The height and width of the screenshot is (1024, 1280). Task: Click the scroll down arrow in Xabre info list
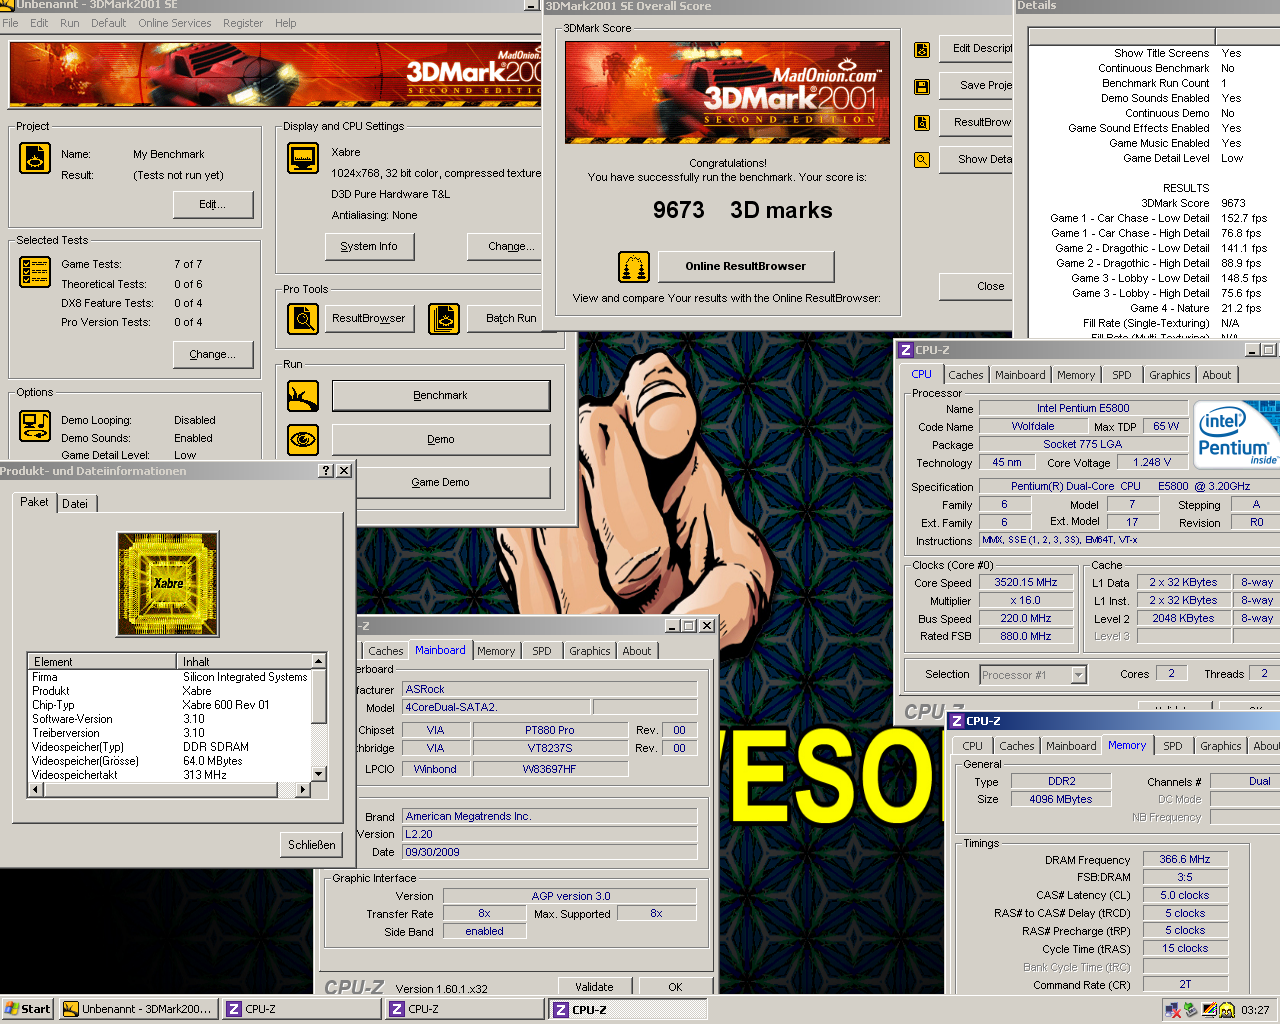pos(319,774)
